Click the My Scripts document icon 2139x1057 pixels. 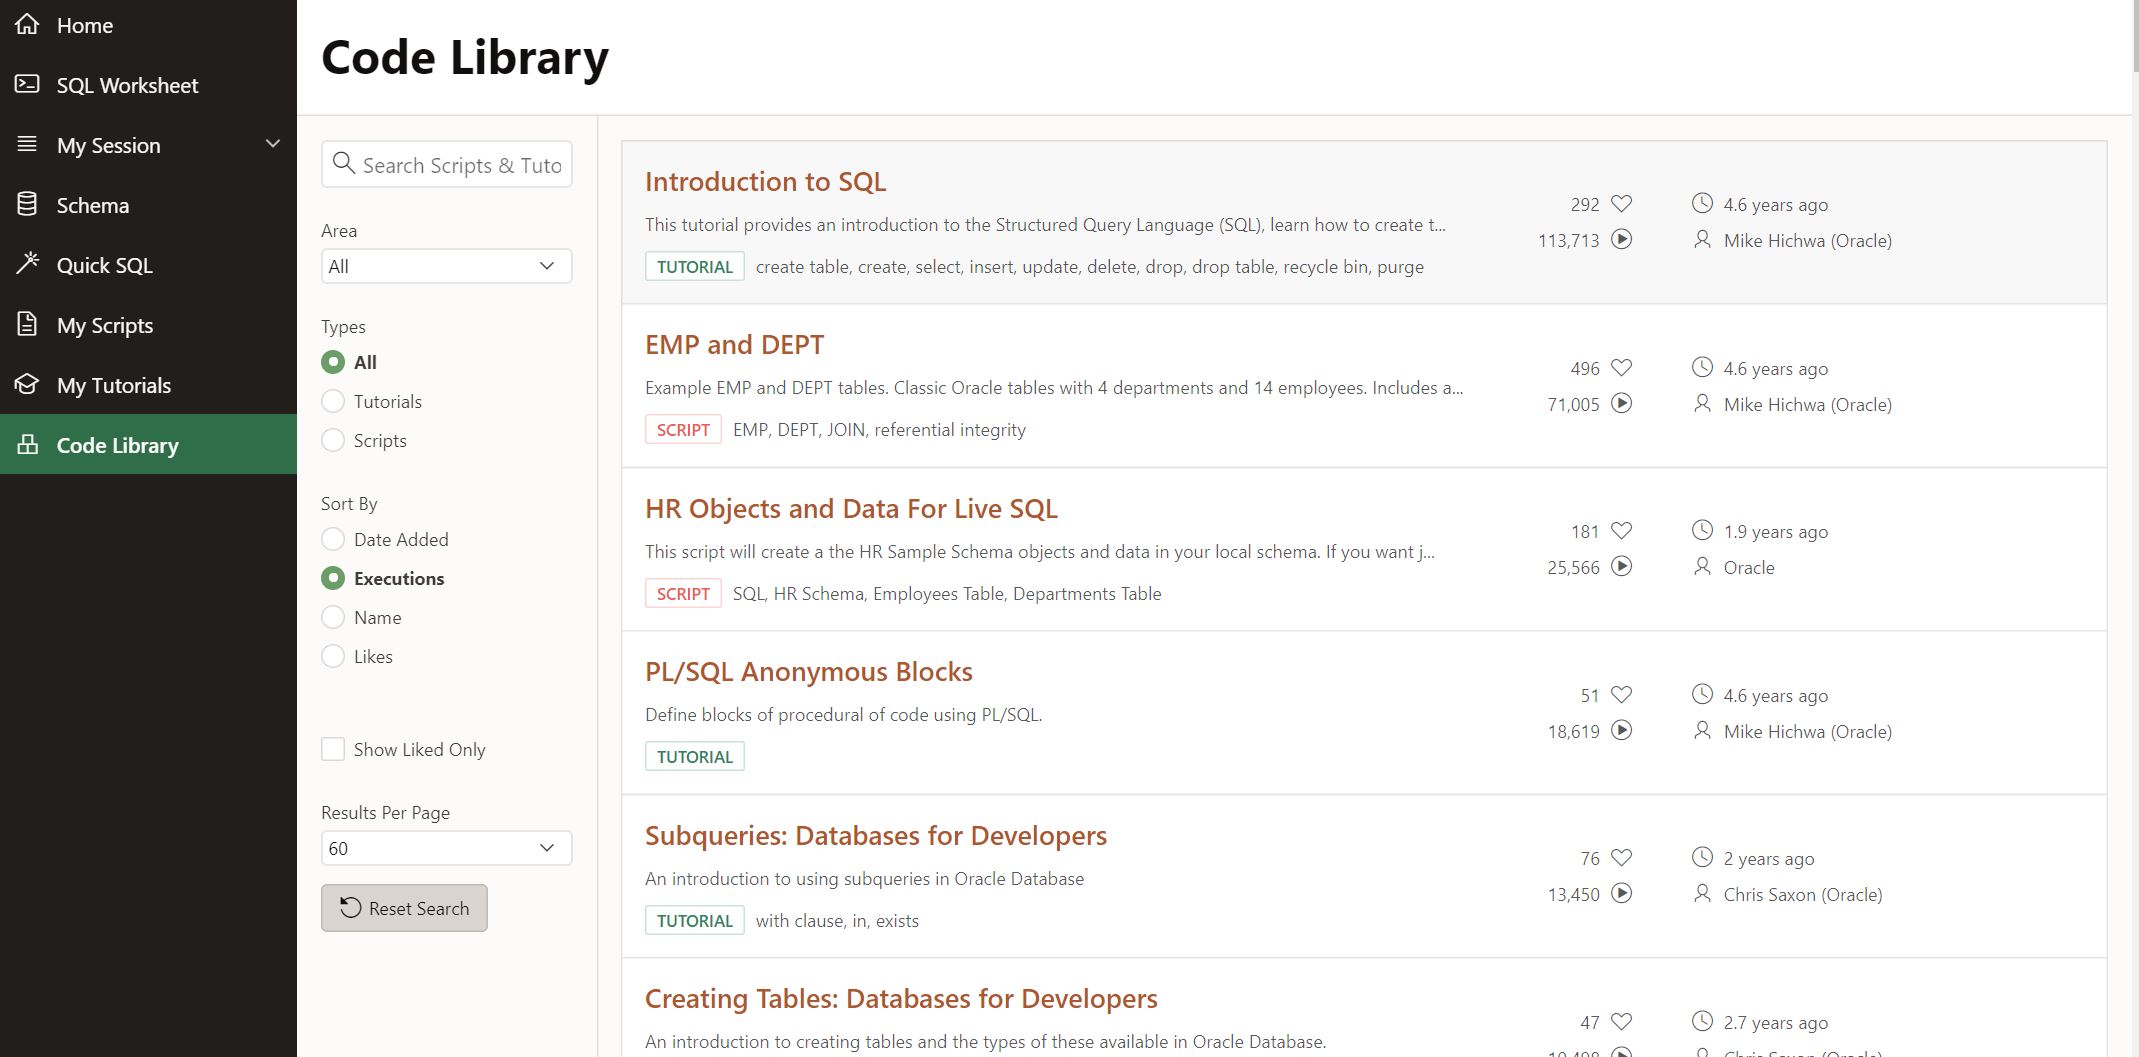pyautogui.click(x=27, y=324)
